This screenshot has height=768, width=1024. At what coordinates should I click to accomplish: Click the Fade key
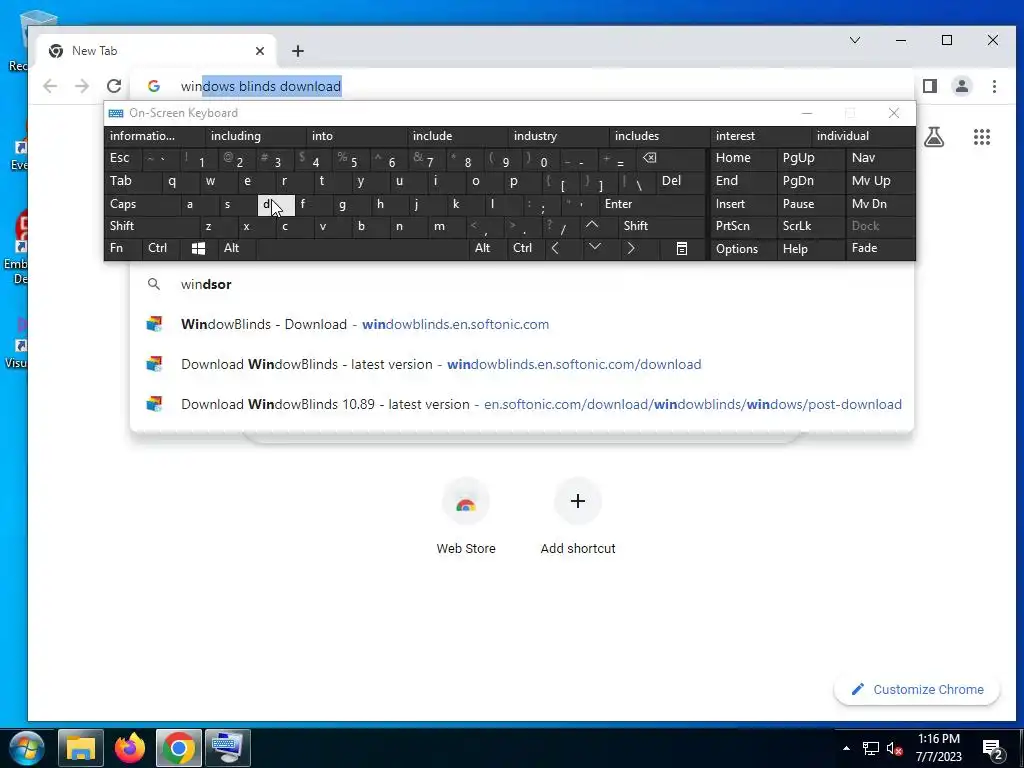click(x=880, y=248)
